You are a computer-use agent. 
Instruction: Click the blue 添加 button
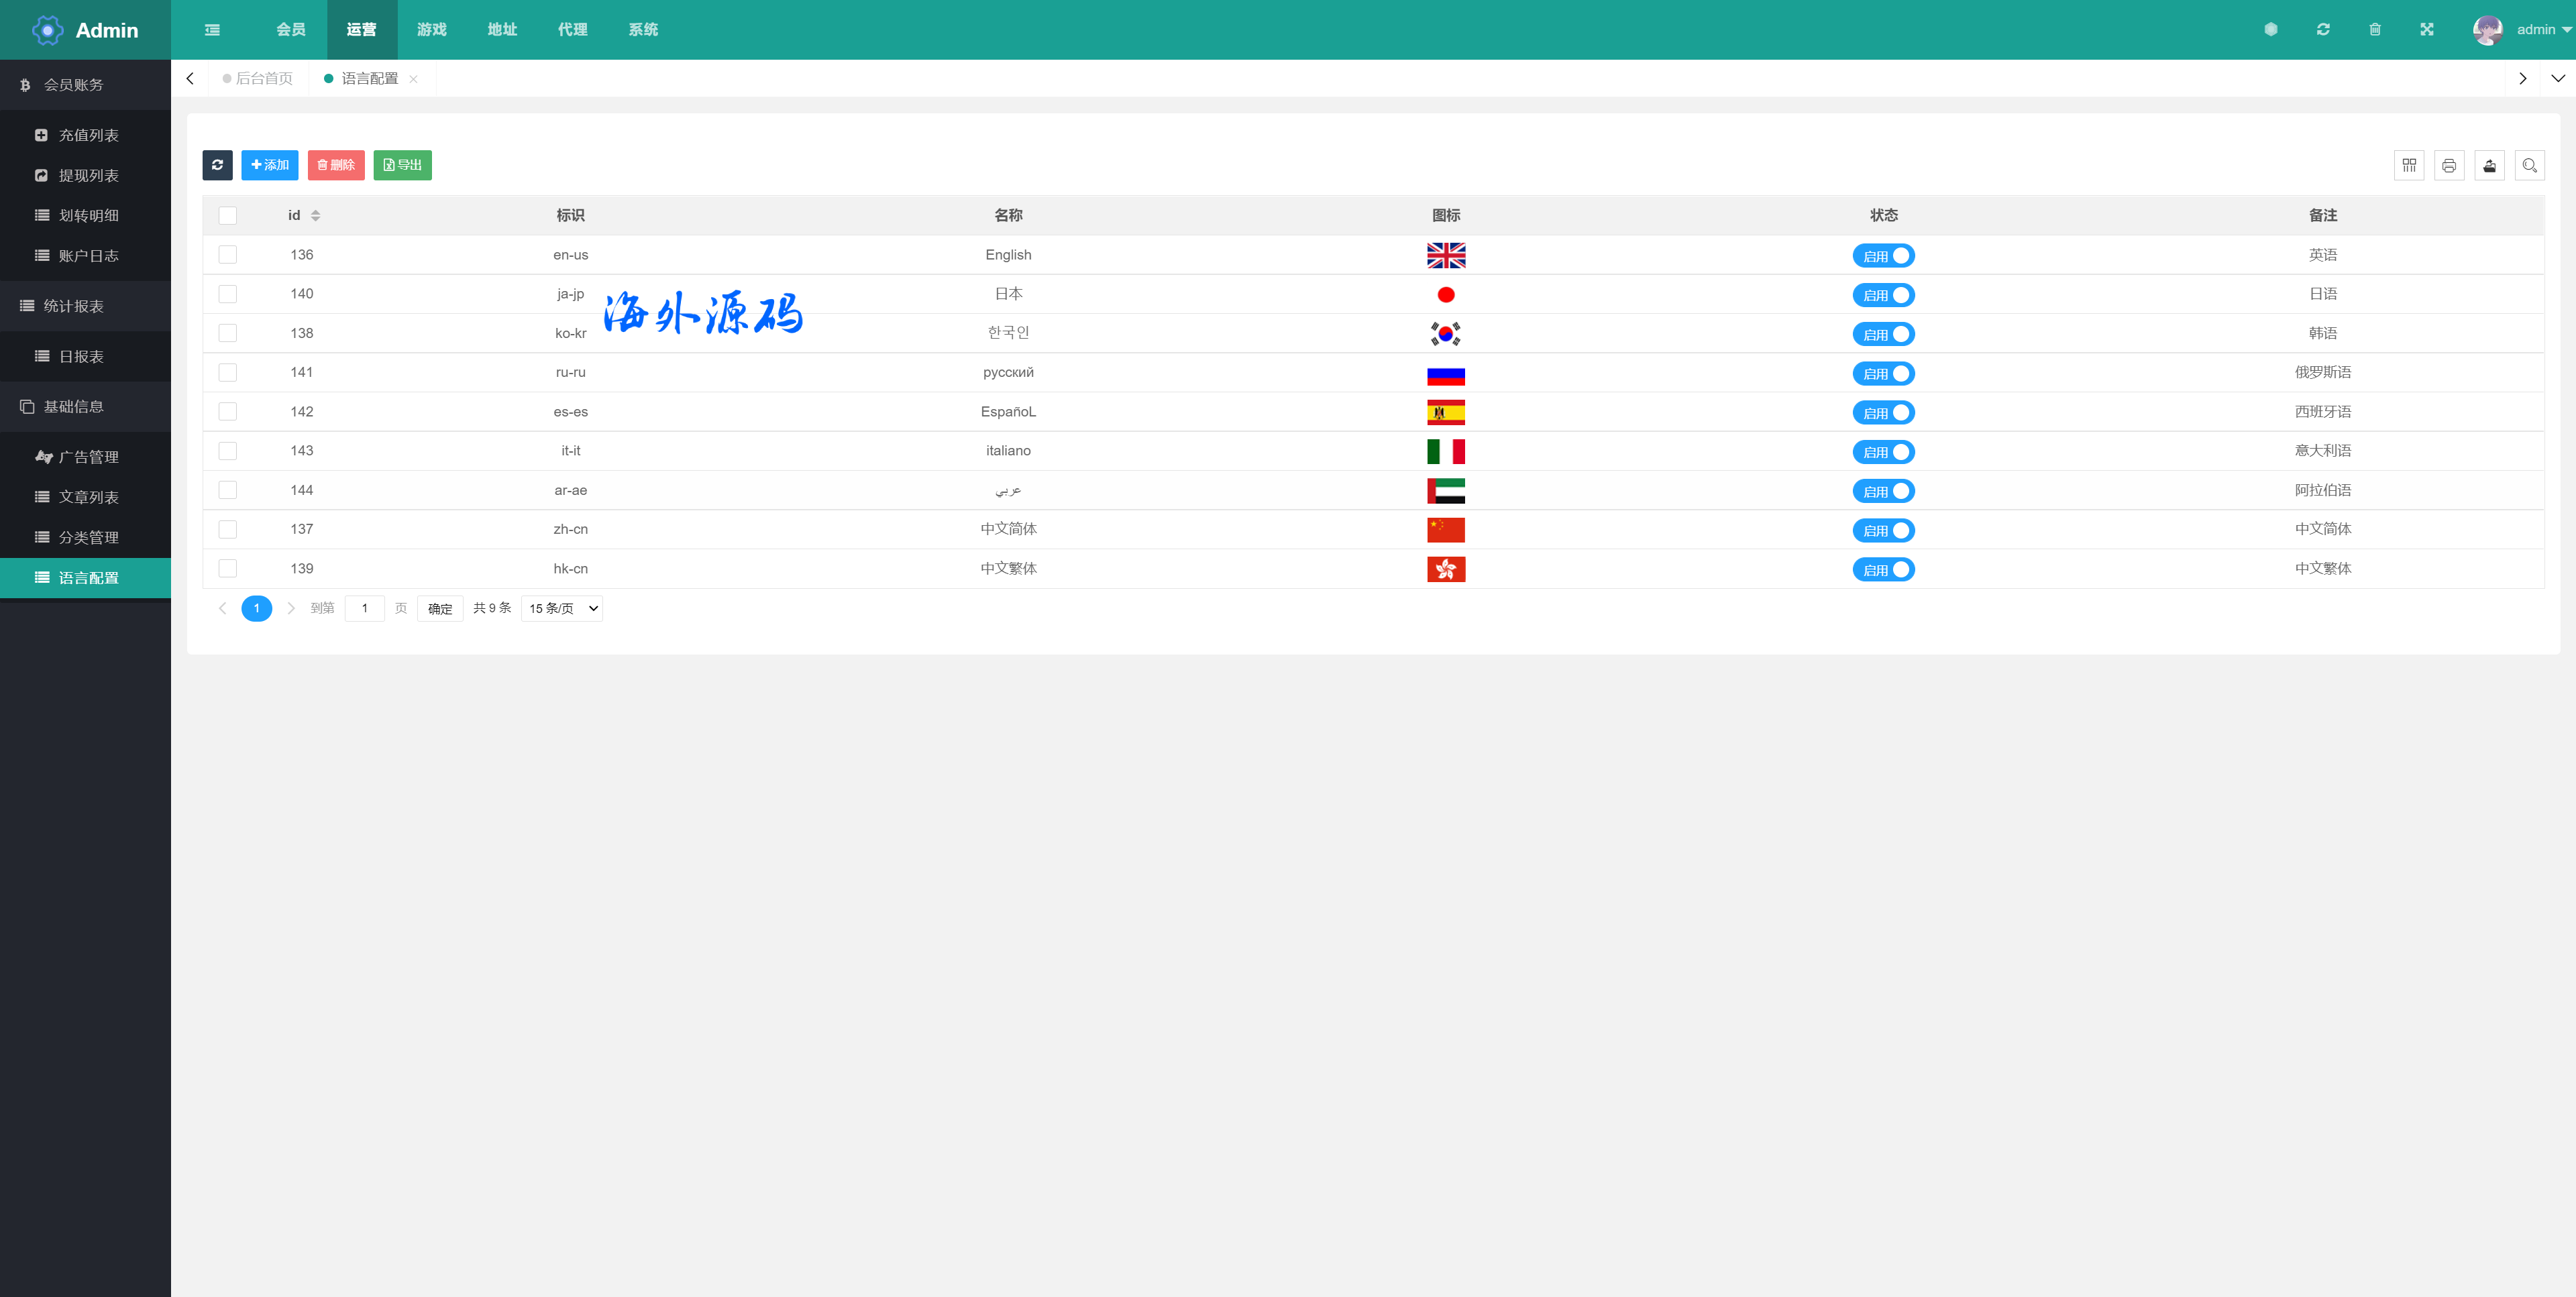(x=270, y=165)
